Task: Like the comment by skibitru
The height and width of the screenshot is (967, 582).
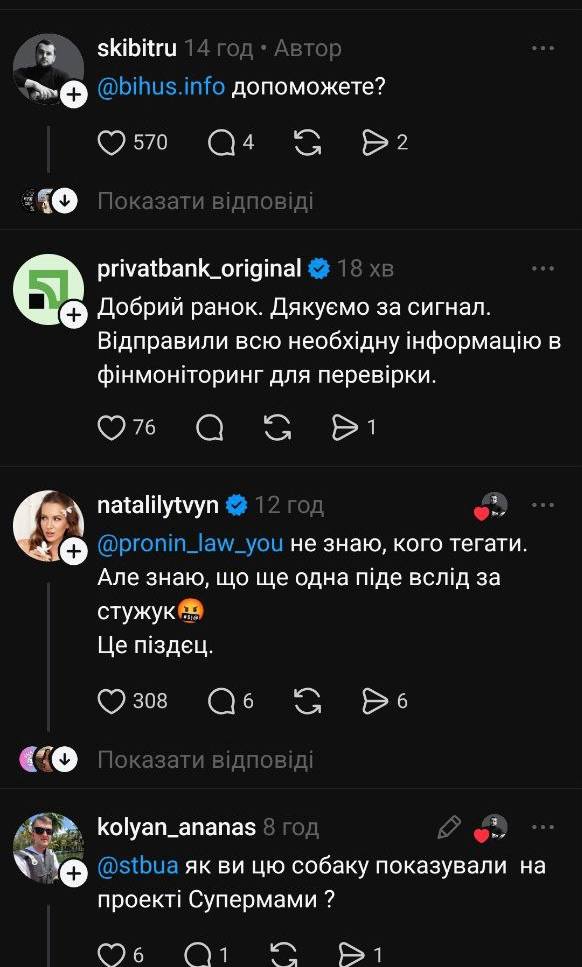Action: 112,142
